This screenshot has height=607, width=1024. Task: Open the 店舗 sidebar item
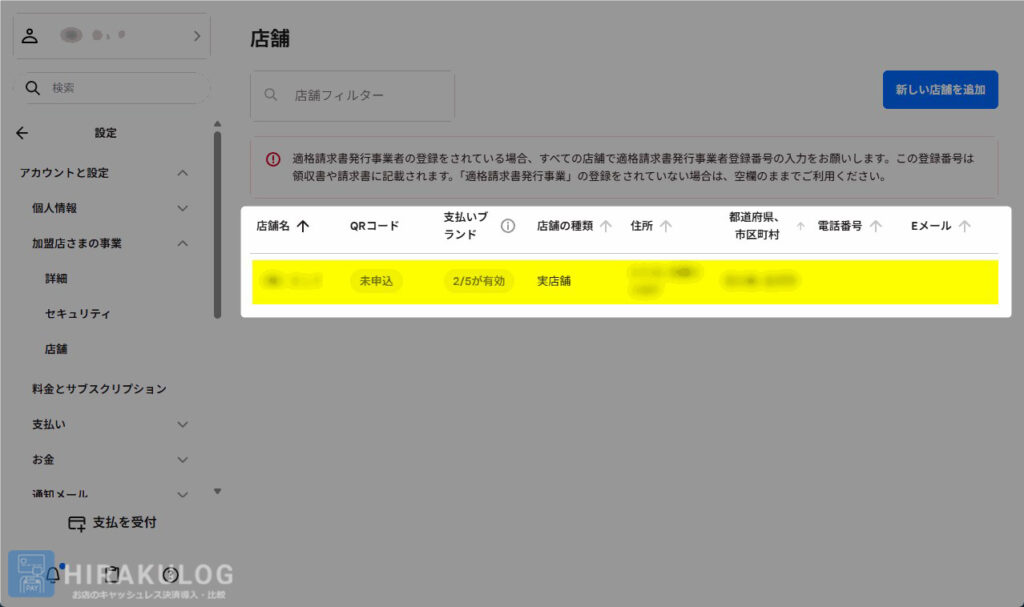56,349
